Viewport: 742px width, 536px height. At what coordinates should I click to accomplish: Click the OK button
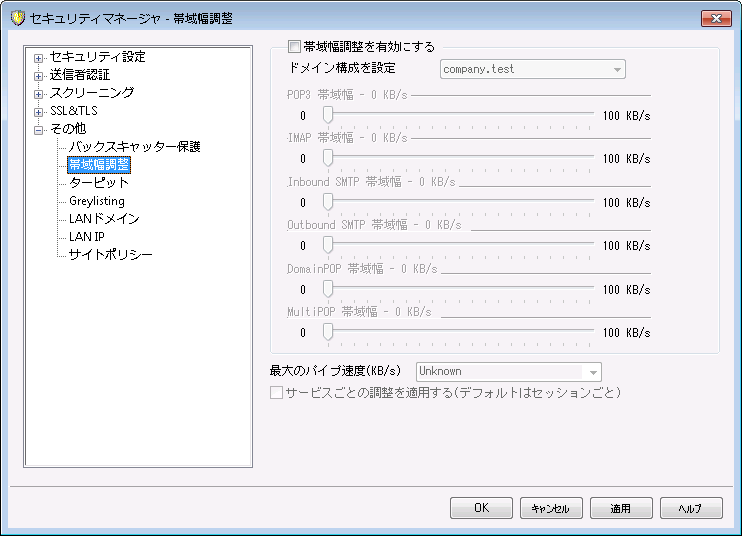(481, 508)
